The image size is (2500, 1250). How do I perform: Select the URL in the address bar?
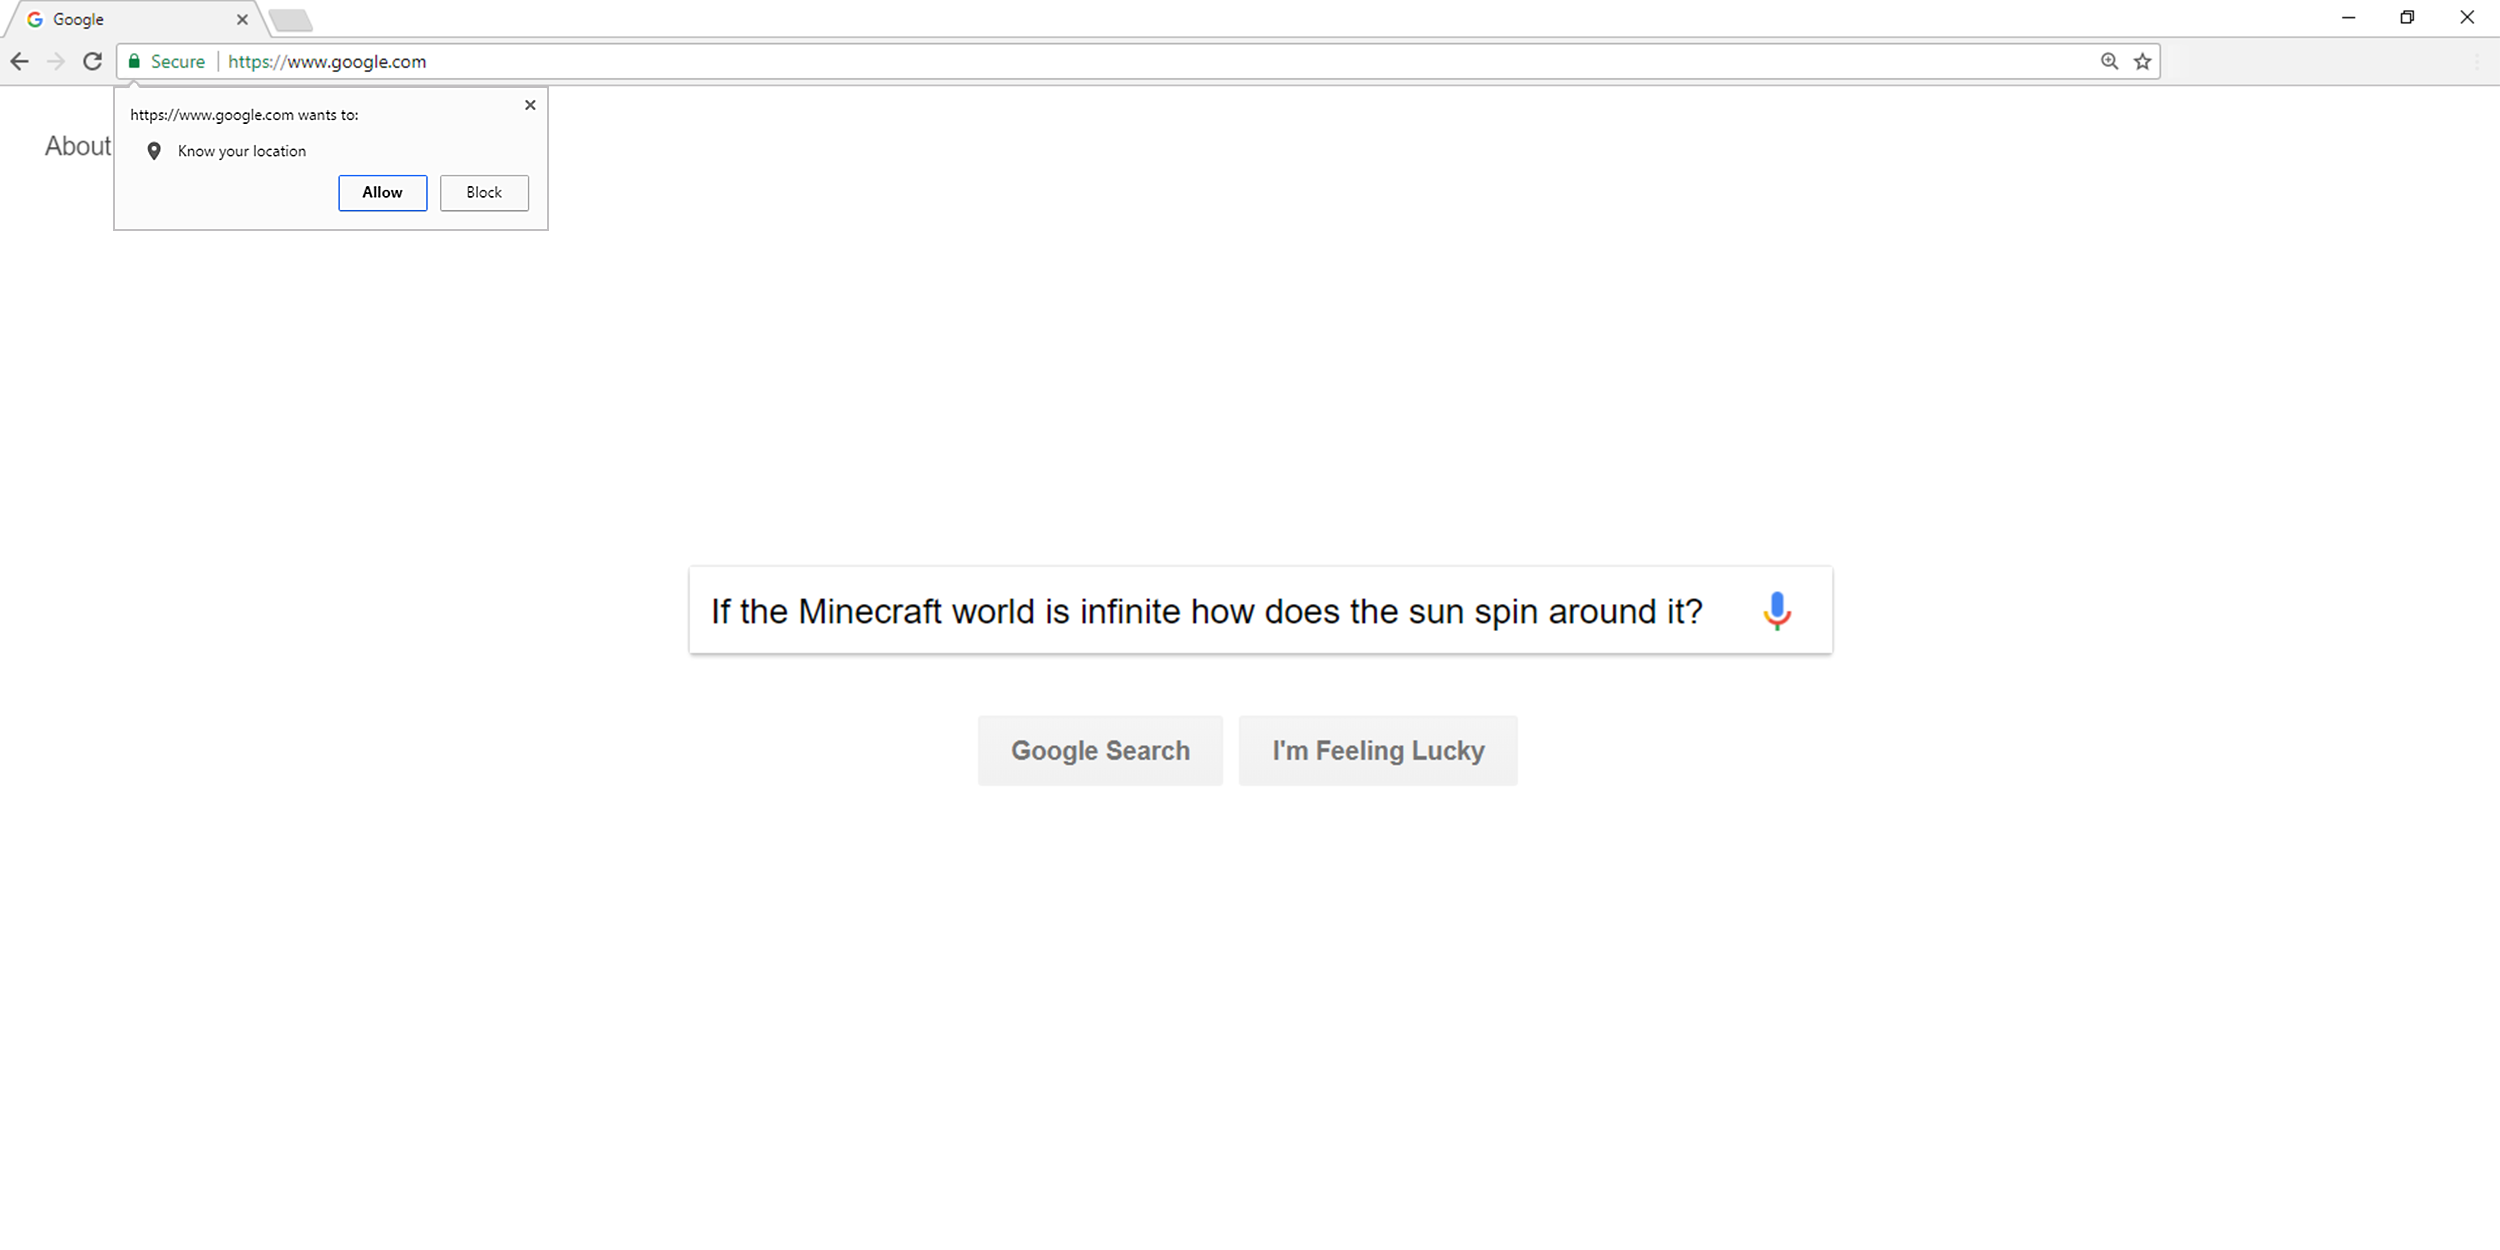point(326,61)
